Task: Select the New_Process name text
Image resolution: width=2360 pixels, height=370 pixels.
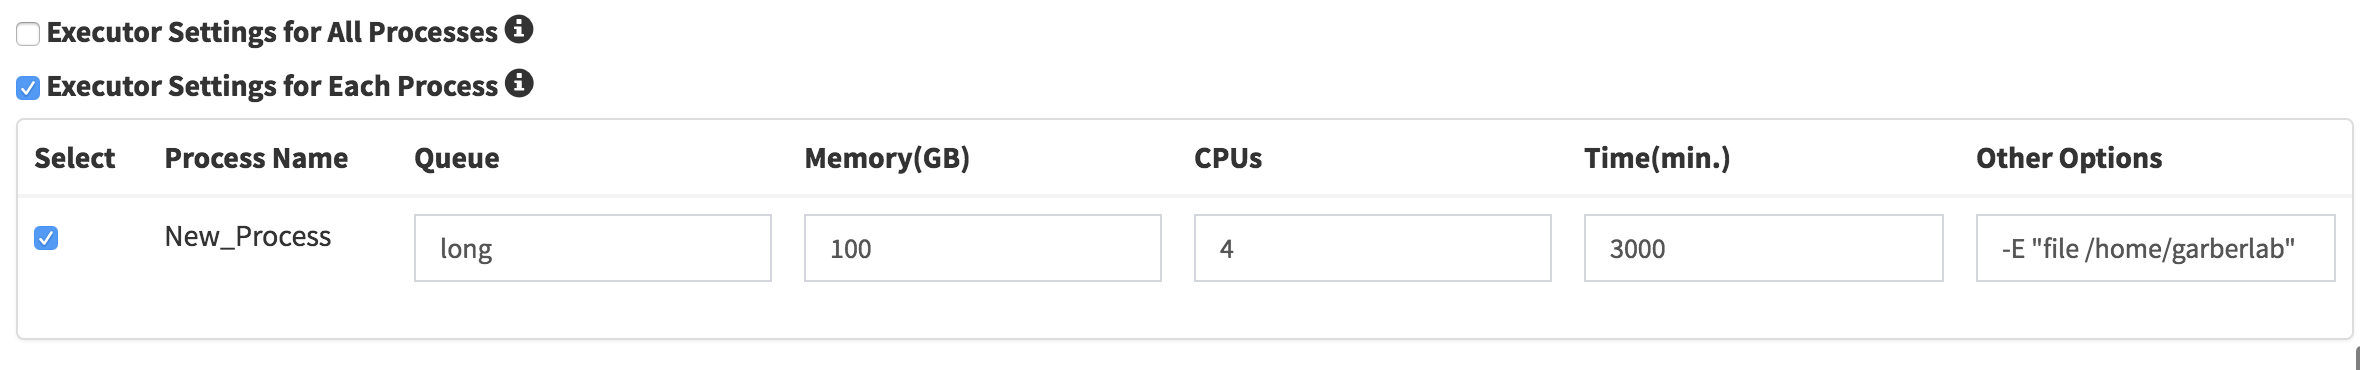Action: (x=248, y=237)
